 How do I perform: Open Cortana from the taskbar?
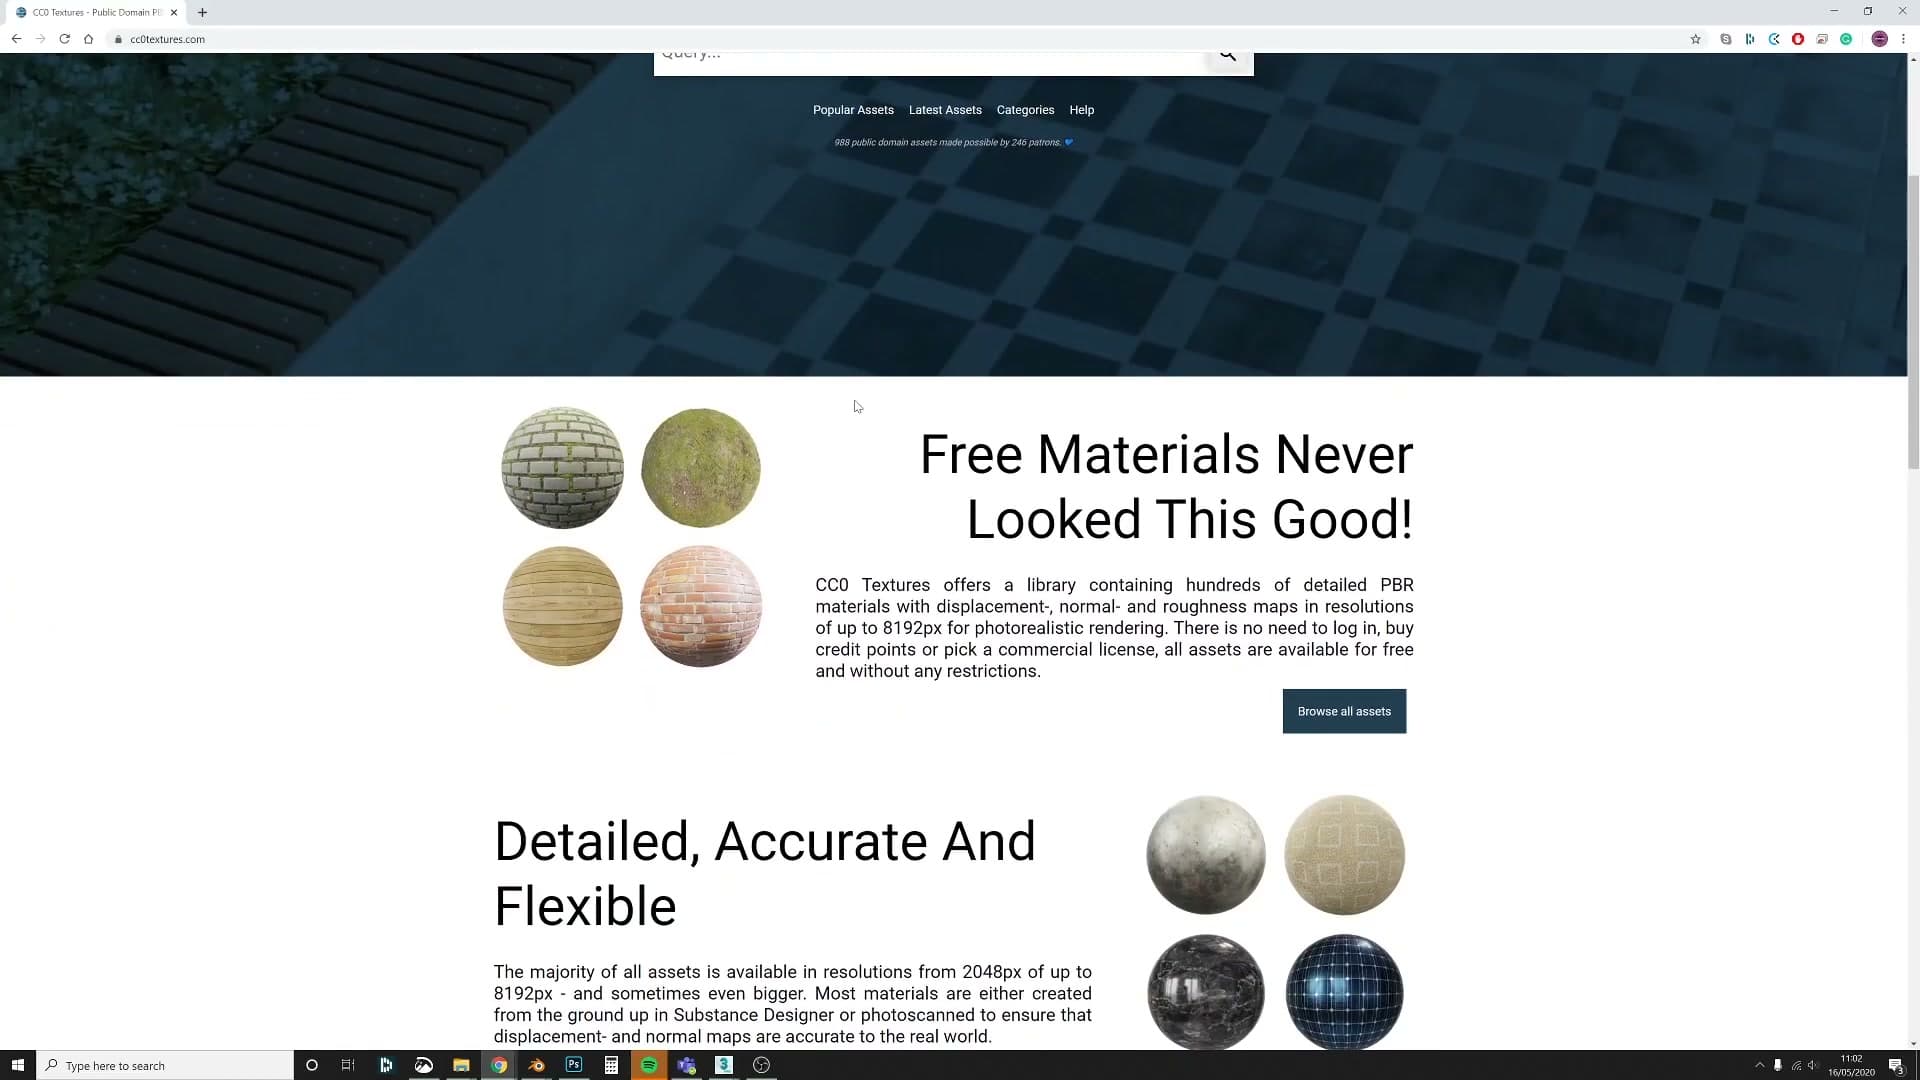tap(311, 1065)
